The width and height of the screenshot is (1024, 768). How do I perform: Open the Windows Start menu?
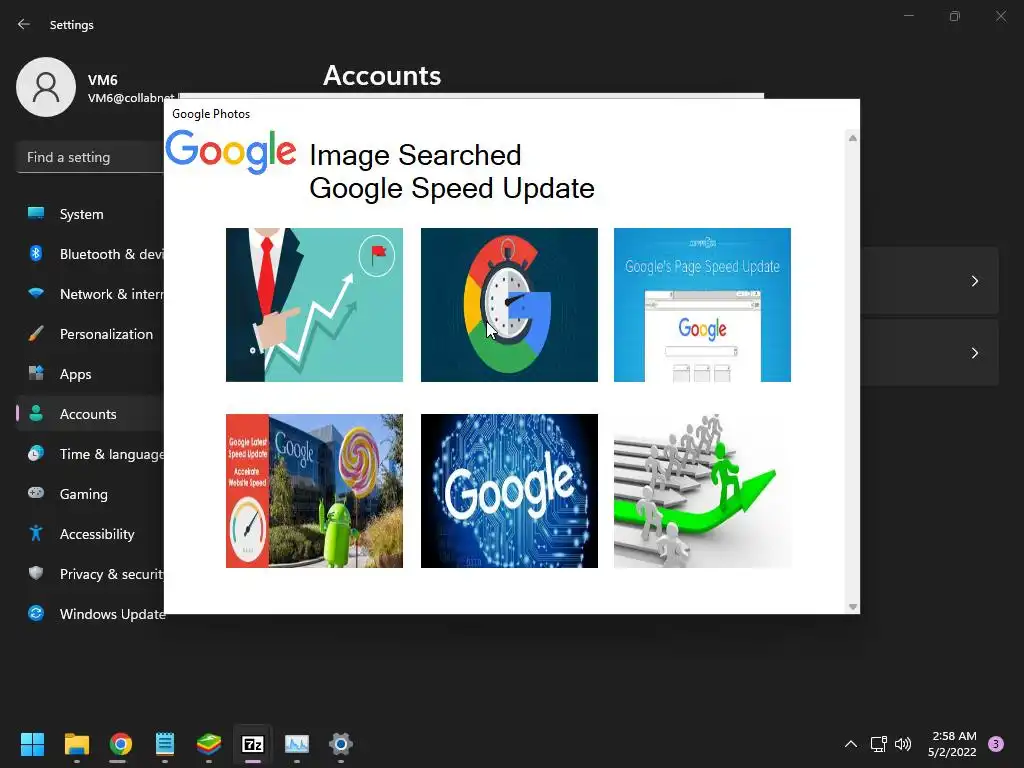click(x=32, y=744)
